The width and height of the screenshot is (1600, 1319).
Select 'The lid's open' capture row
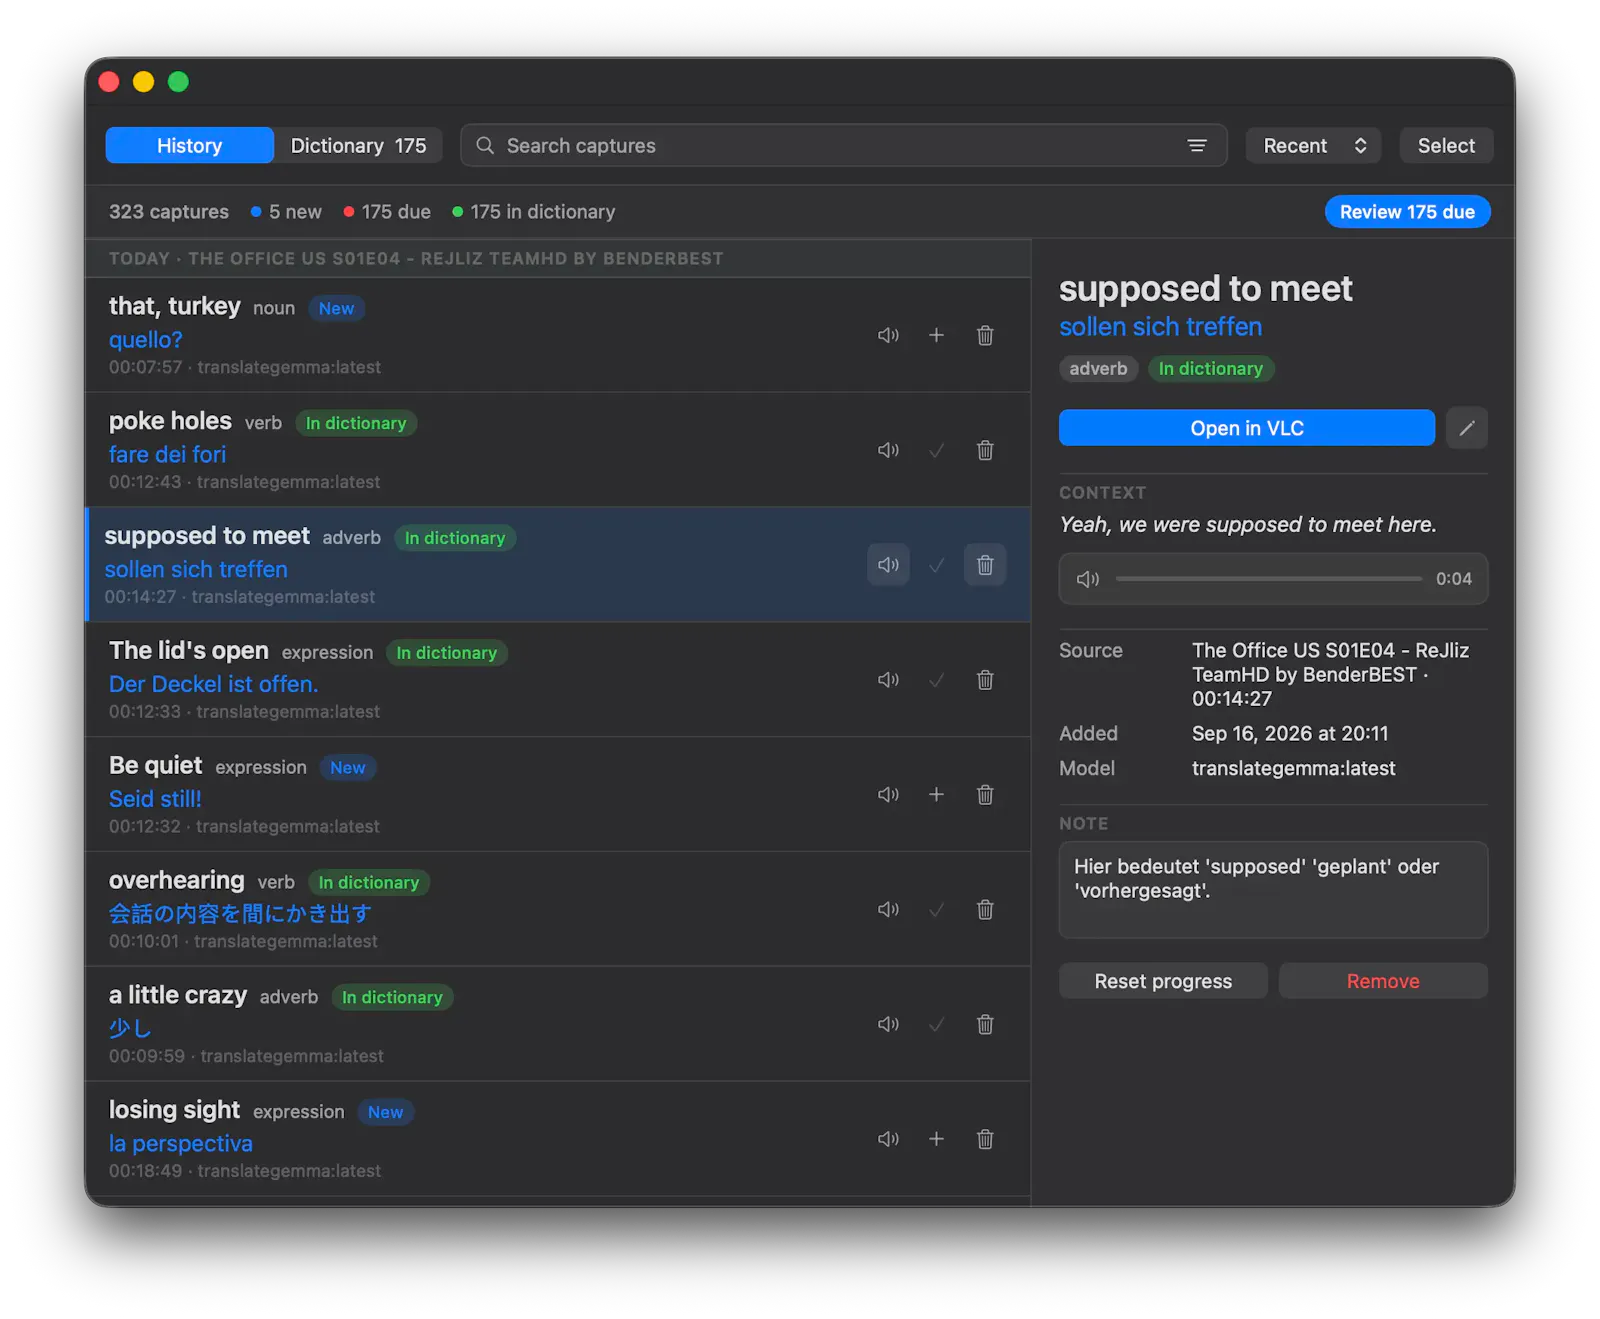coord(558,680)
